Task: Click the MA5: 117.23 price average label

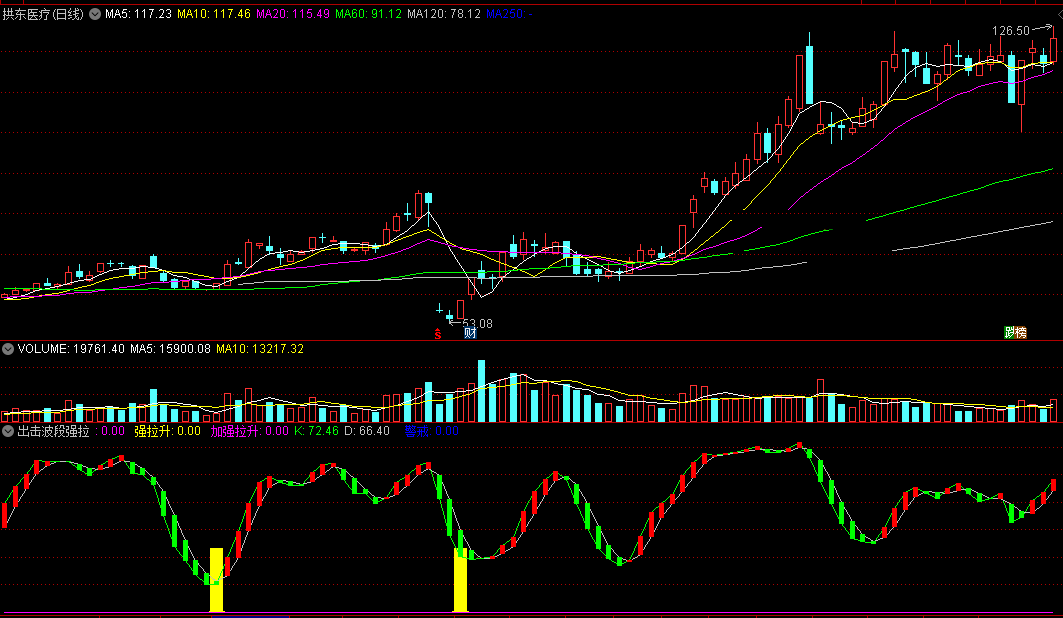Action: [x=138, y=14]
